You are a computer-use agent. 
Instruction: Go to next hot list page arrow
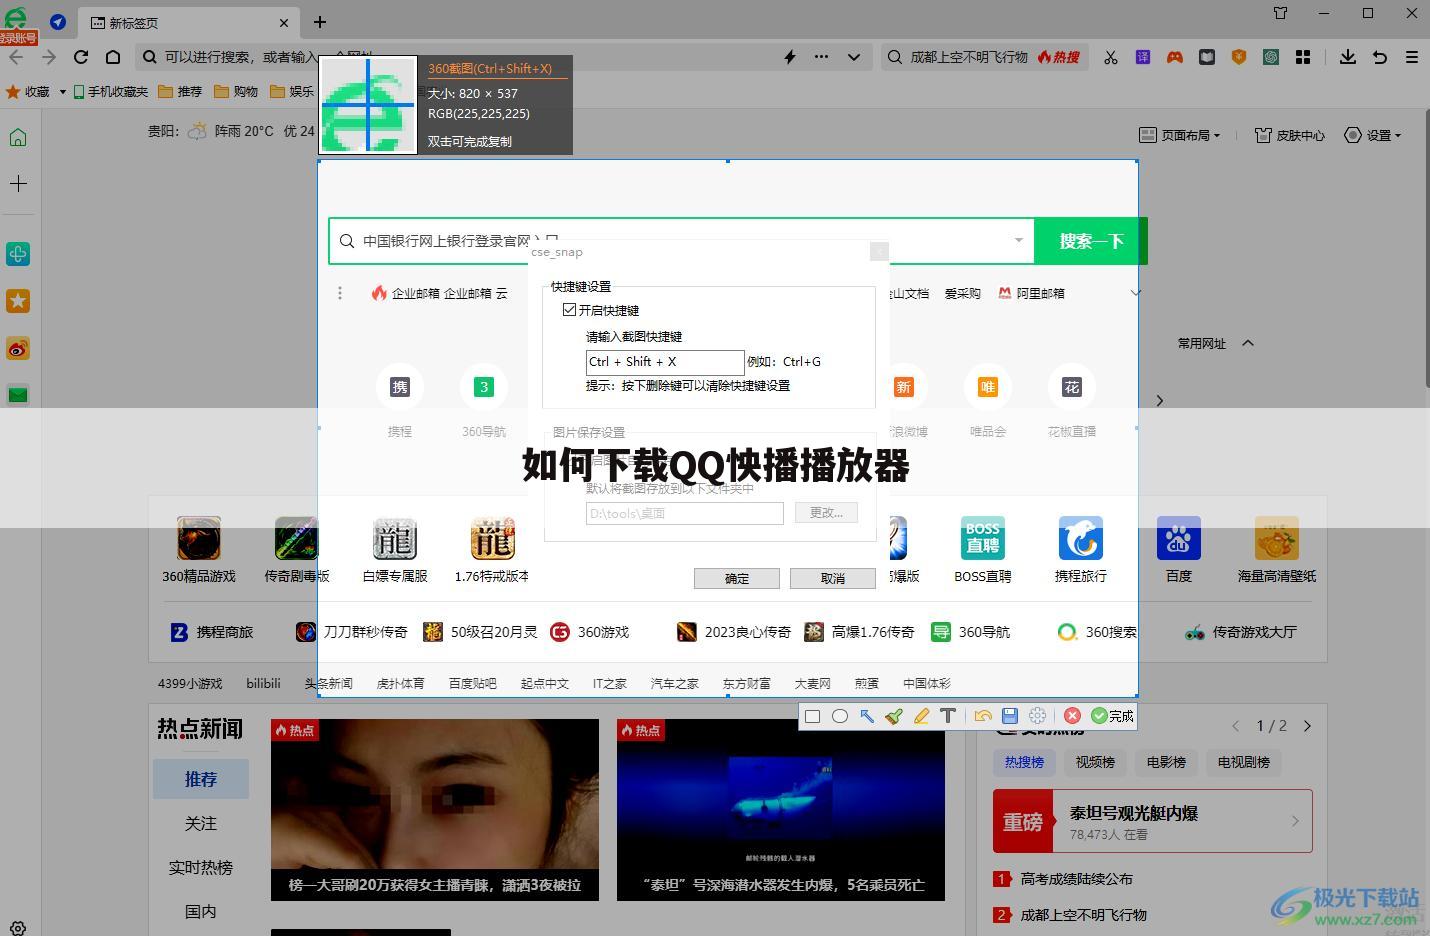[1307, 726]
